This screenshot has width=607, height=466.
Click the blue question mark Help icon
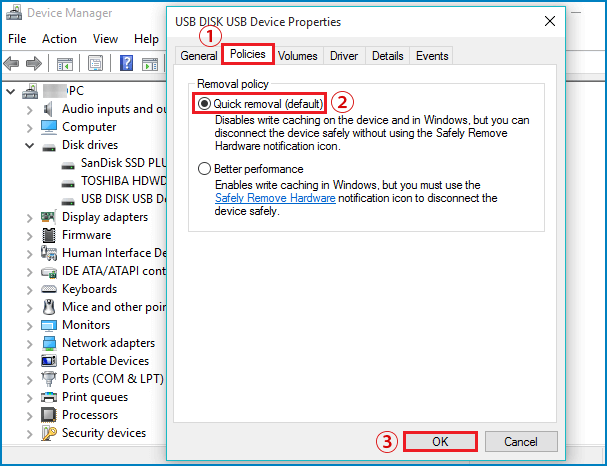pyautogui.click(x=126, y=63)
